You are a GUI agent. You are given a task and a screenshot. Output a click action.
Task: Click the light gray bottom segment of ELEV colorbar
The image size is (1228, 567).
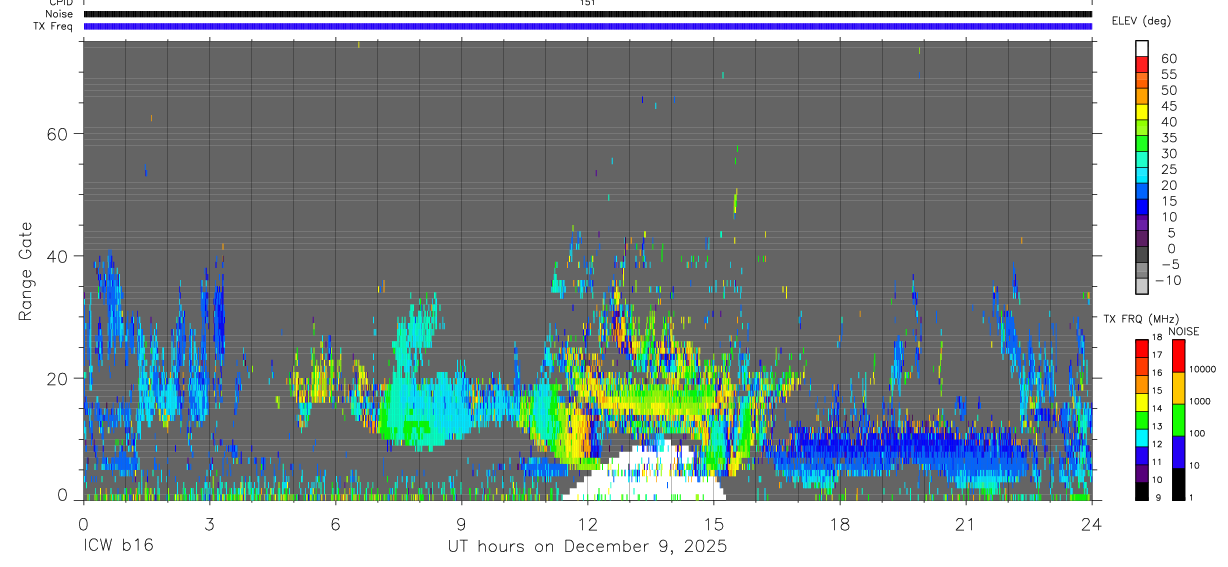1142,286
